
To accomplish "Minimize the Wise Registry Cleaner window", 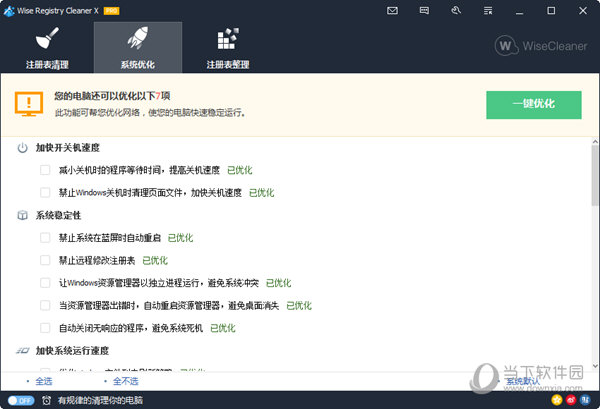I will coord(519,11).
